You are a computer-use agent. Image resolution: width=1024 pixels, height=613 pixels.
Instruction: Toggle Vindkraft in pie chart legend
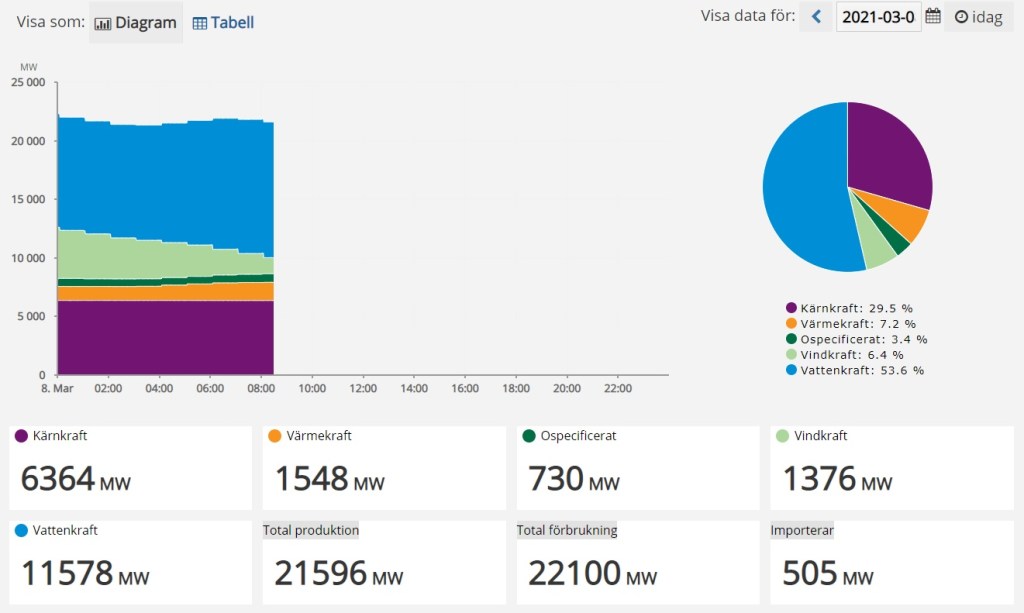click(845, 354)
